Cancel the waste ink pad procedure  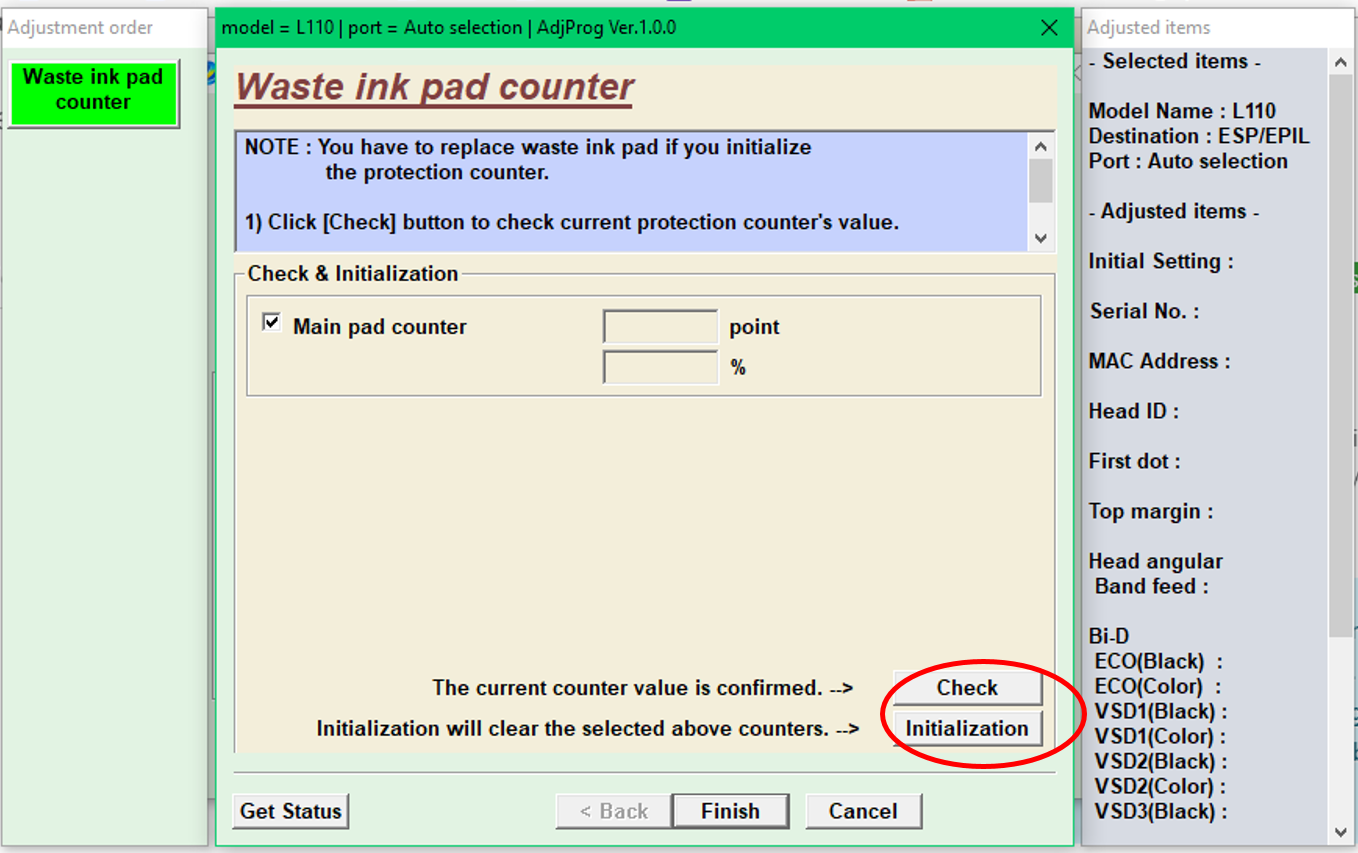pyautogui.click(x=863, y=810)
